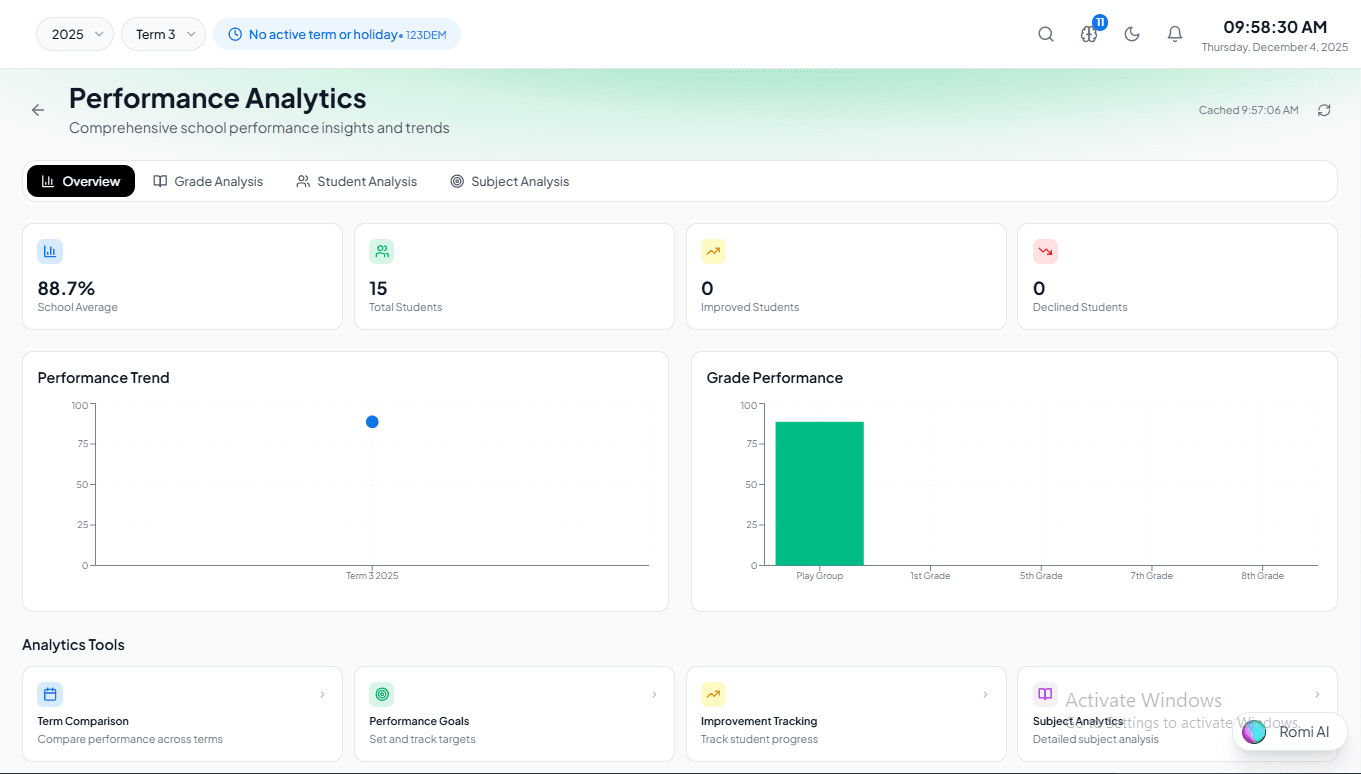1361x774 pixels.
Task: Click the upward trend icon on Improved Students
Action: click(x=713, y=251)
